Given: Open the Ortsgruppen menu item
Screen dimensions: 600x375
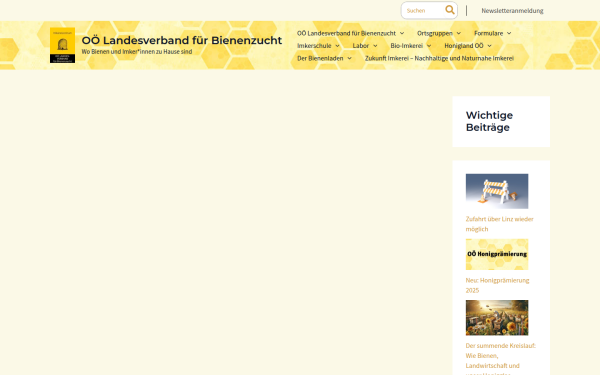Looking at the screenshot, I should 435,33.
